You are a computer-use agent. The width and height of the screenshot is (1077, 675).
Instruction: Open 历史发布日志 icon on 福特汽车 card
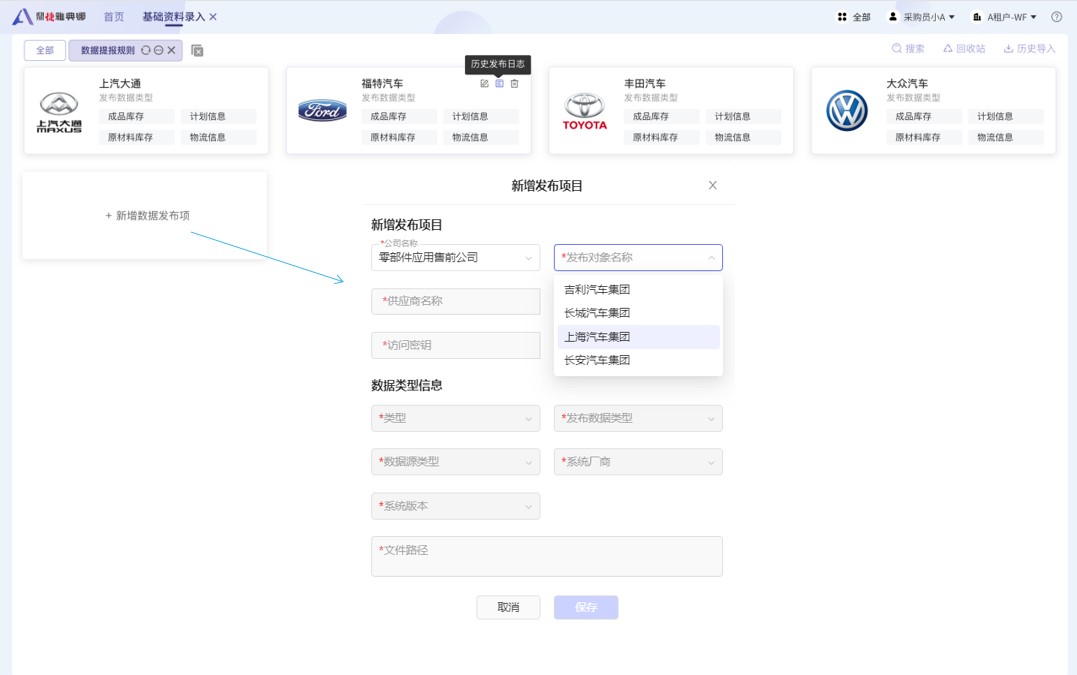tap(500, 83)
